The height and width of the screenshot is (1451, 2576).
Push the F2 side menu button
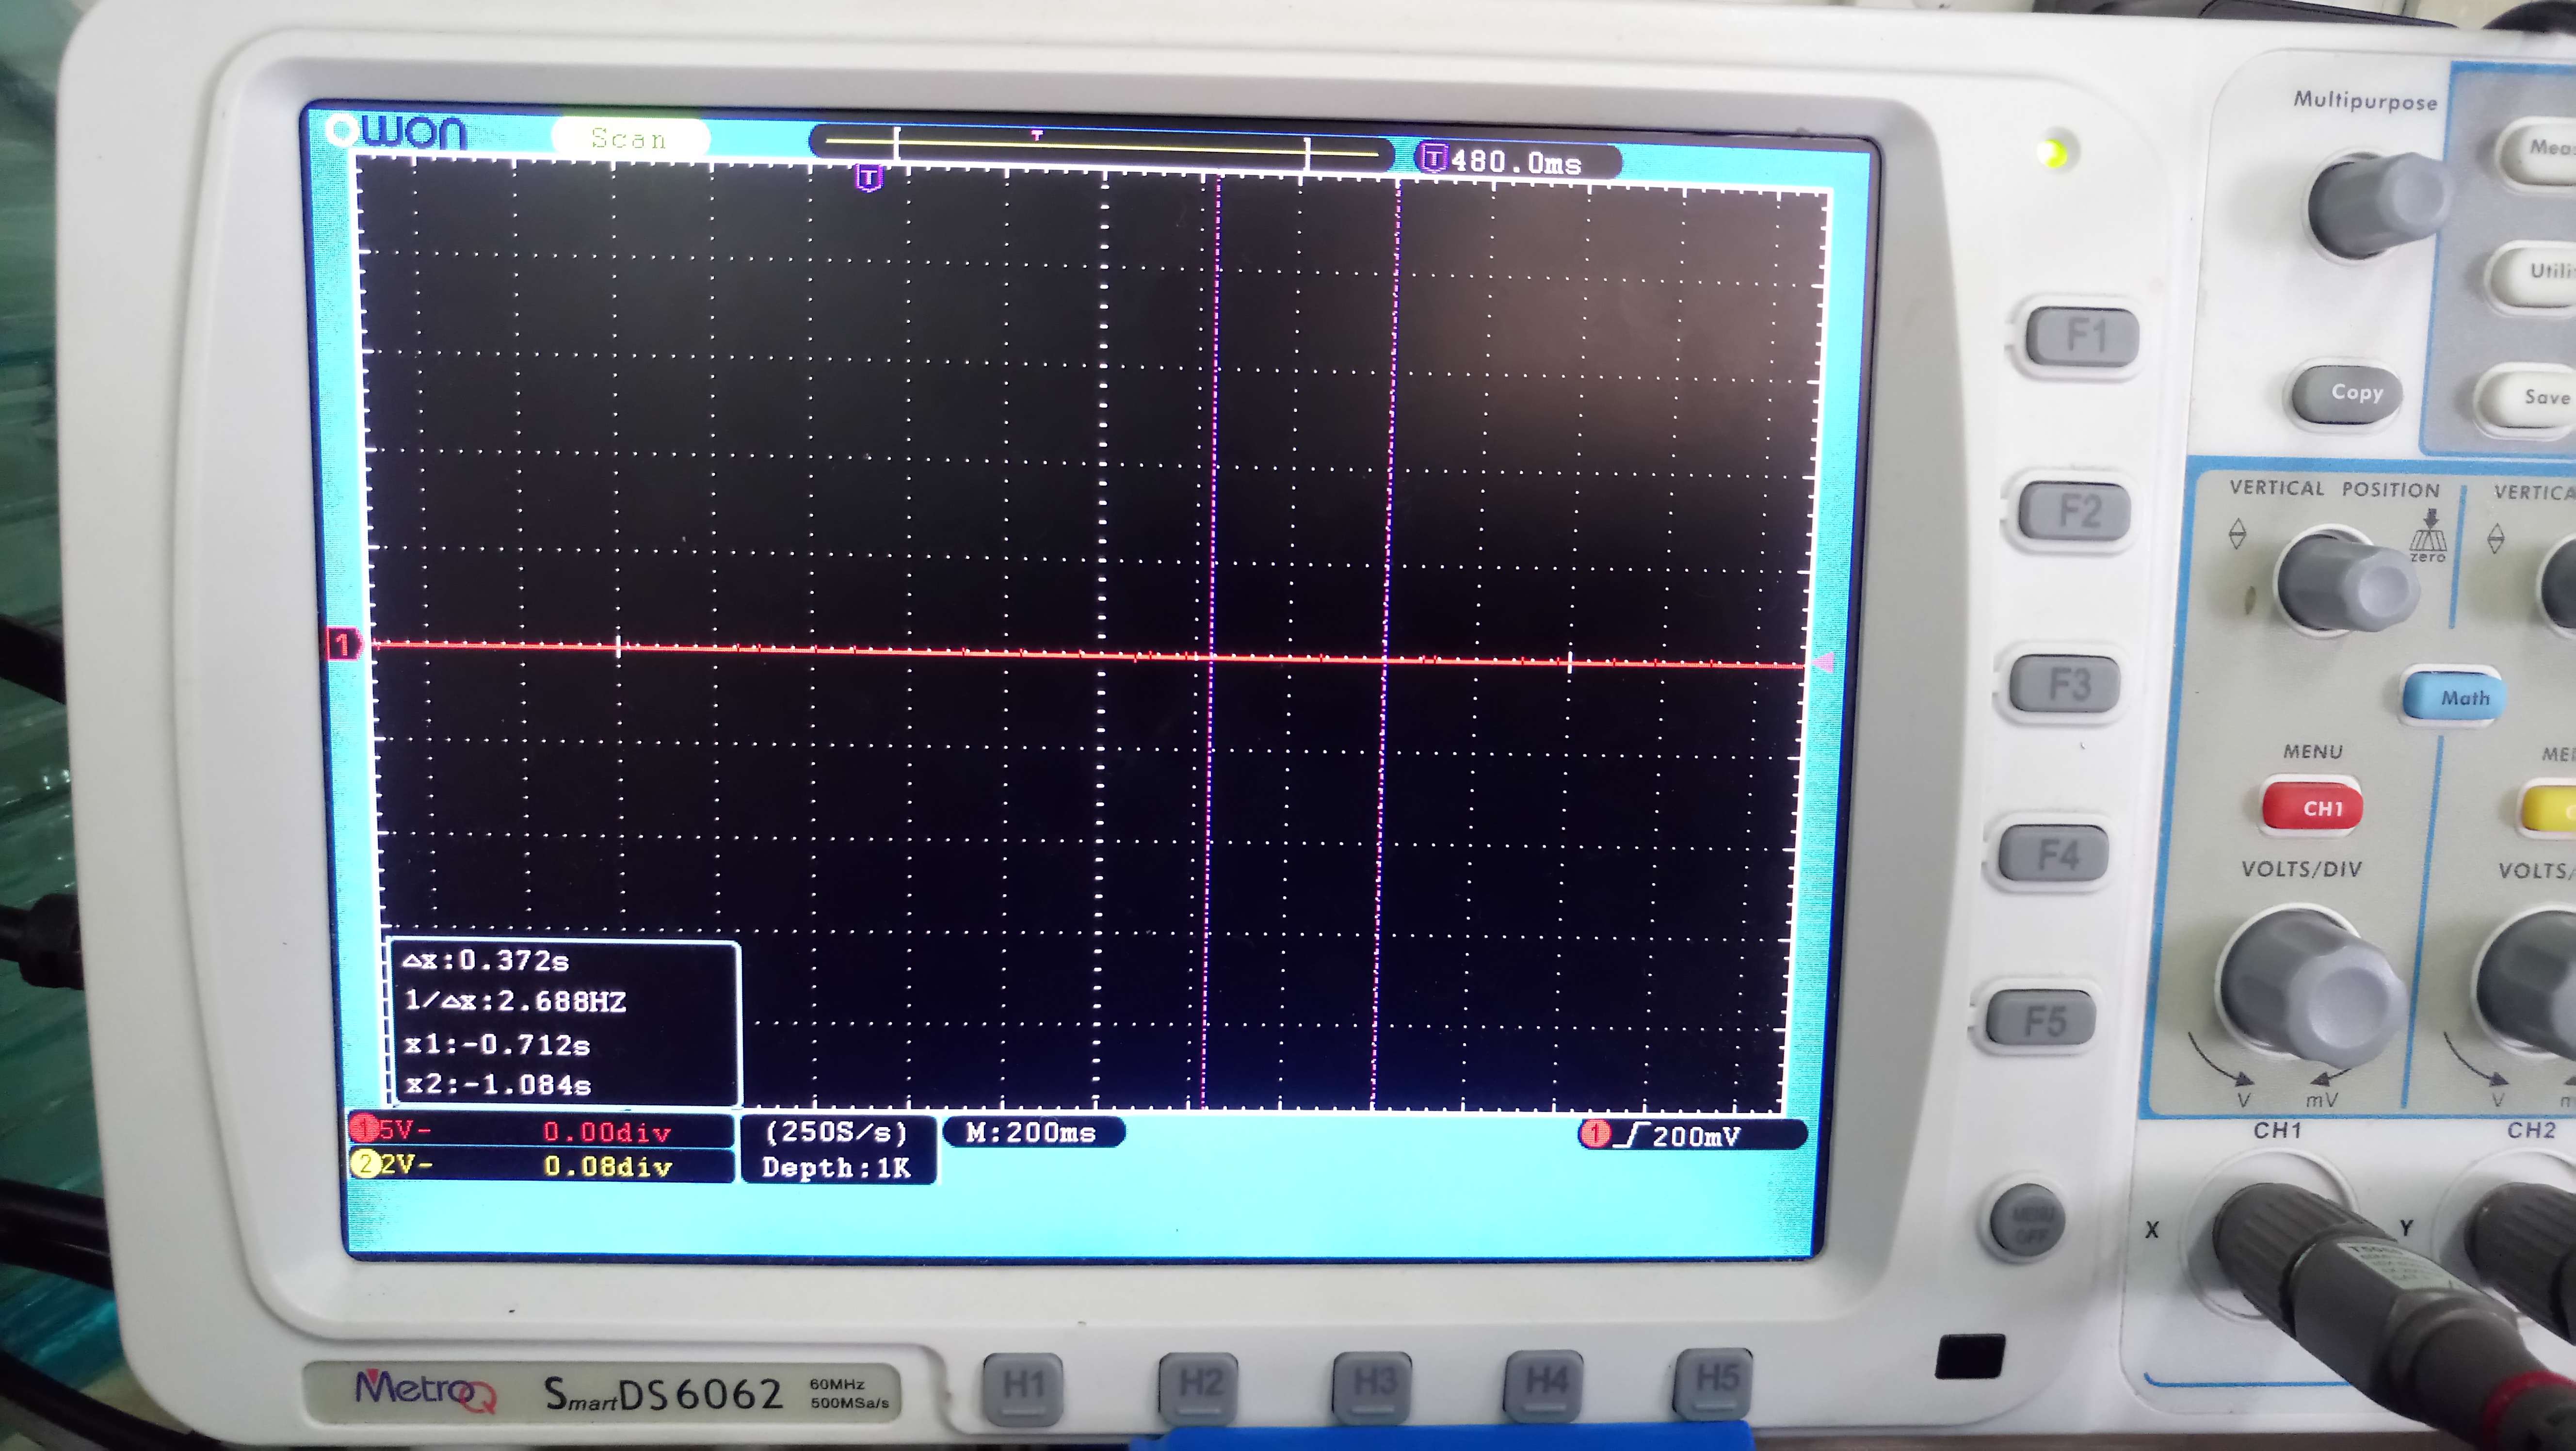click(2075, 511)
